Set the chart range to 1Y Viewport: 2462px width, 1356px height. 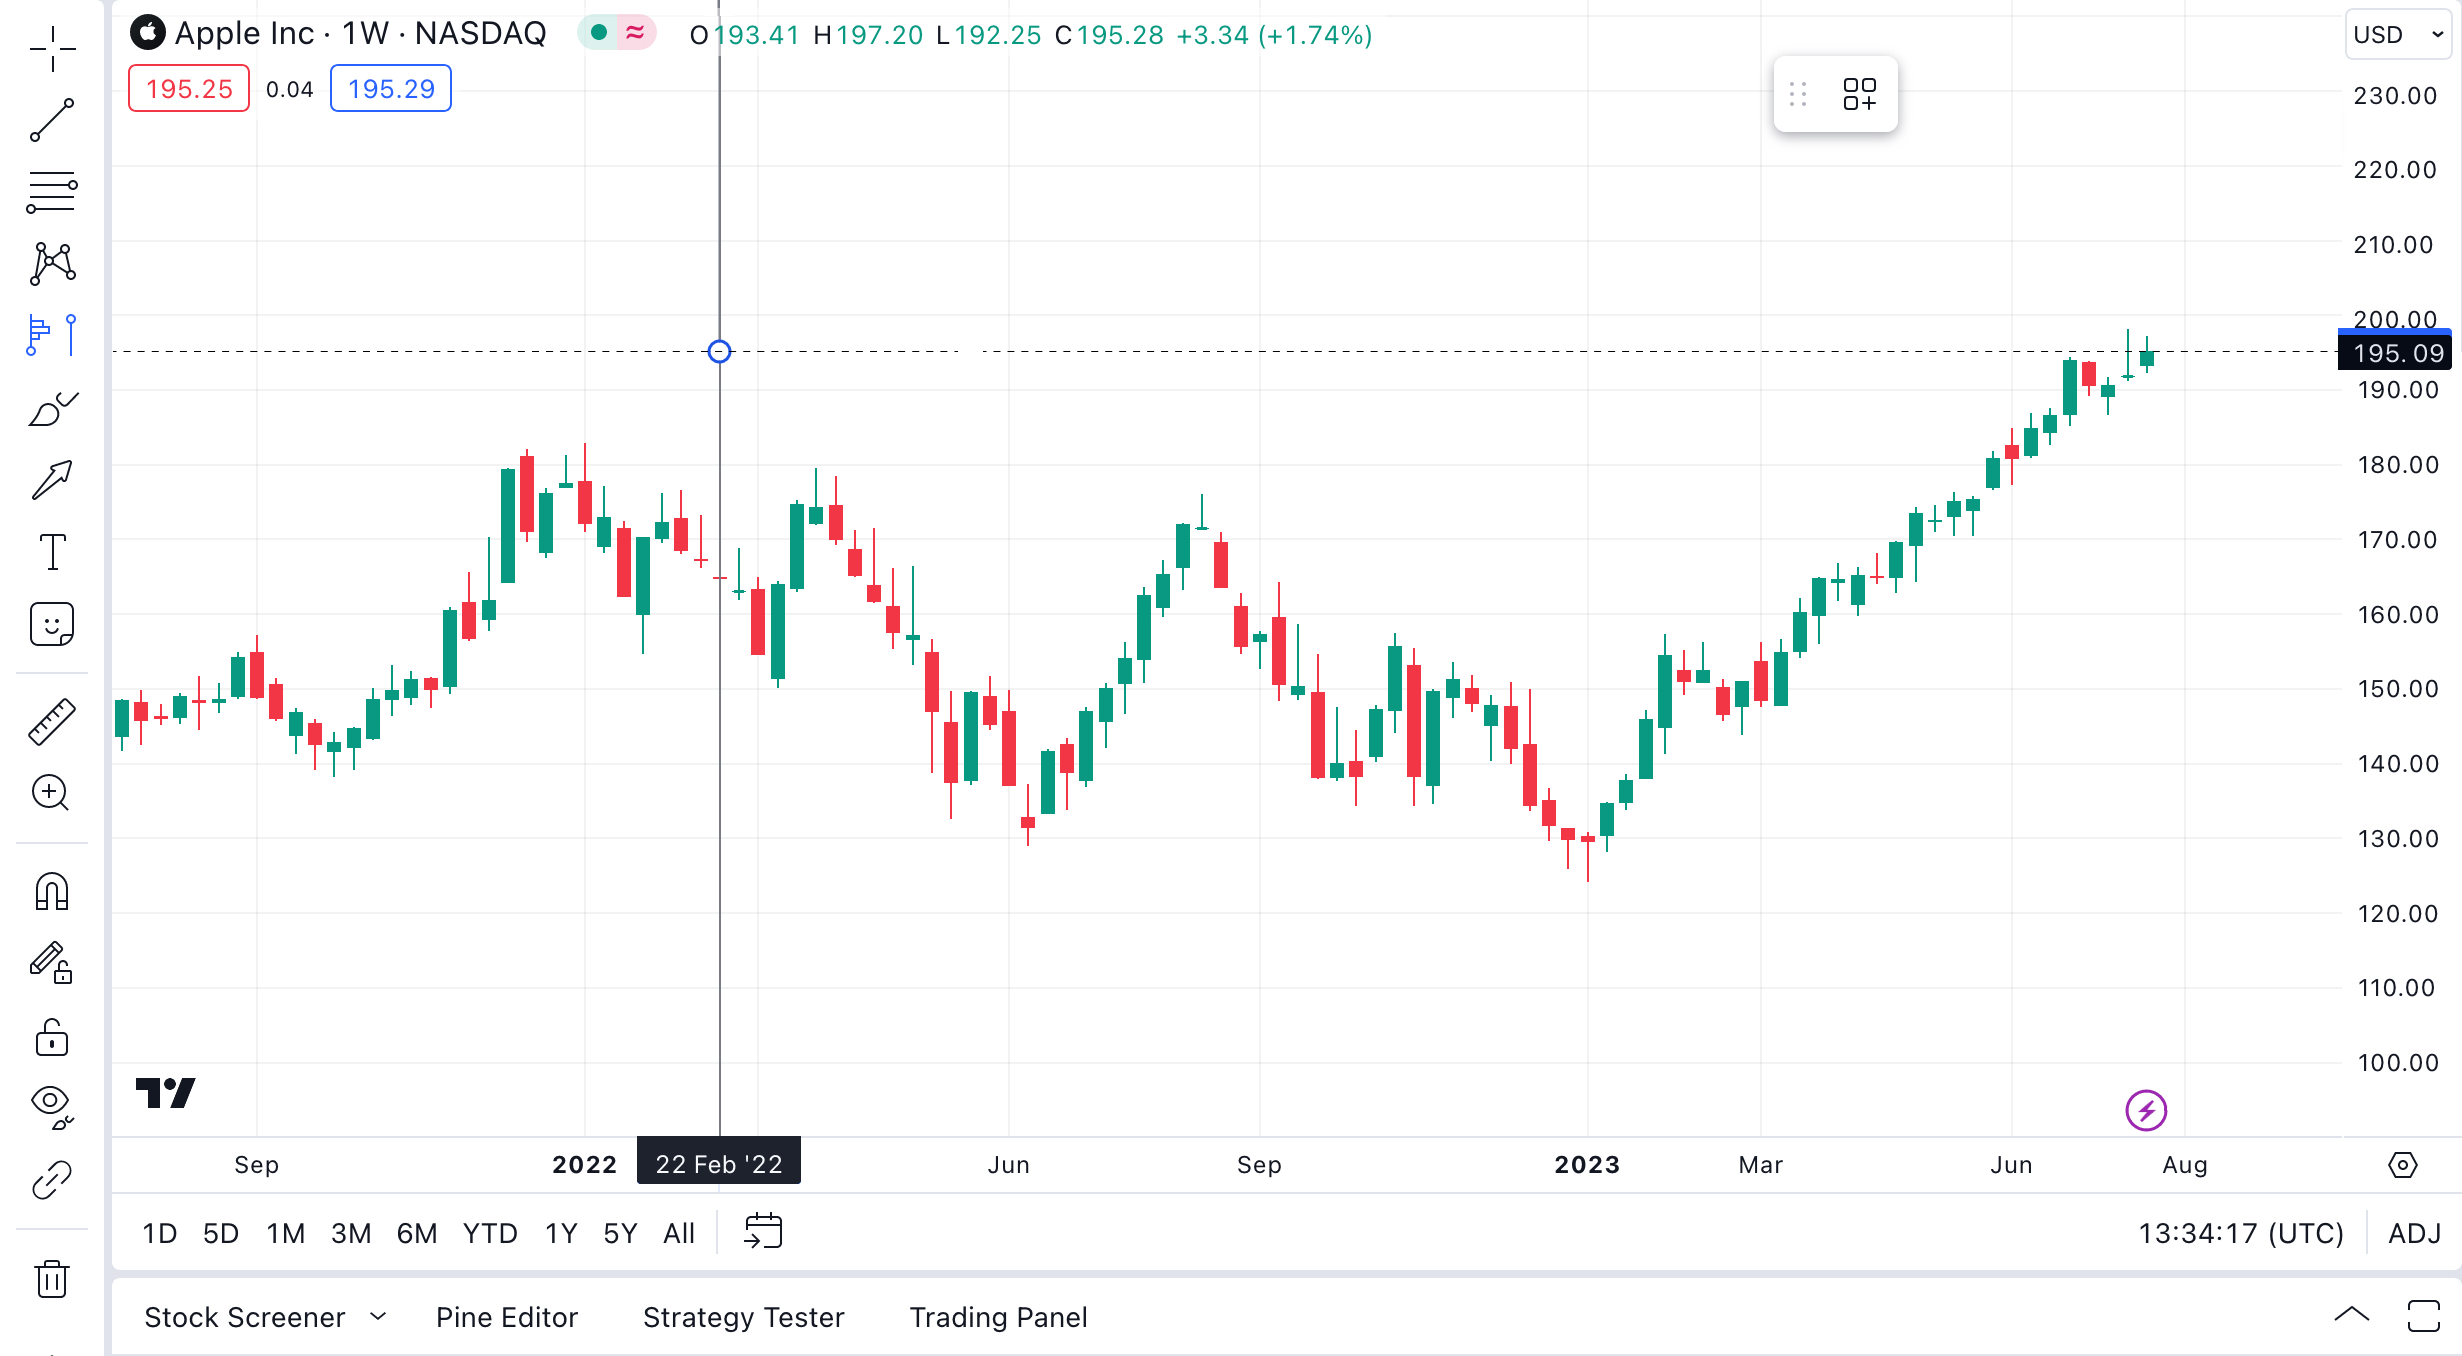pos(561,1233)
